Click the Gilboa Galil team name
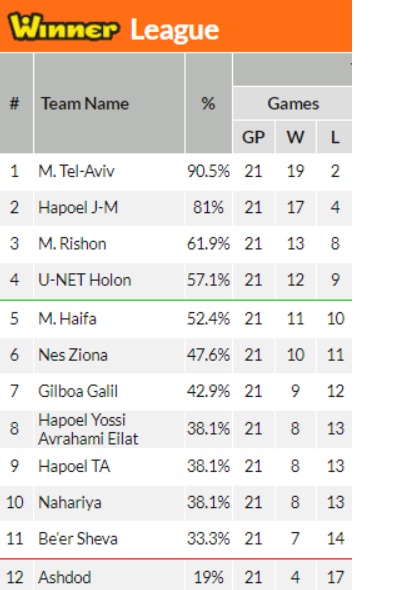 [x=78, y=391]
